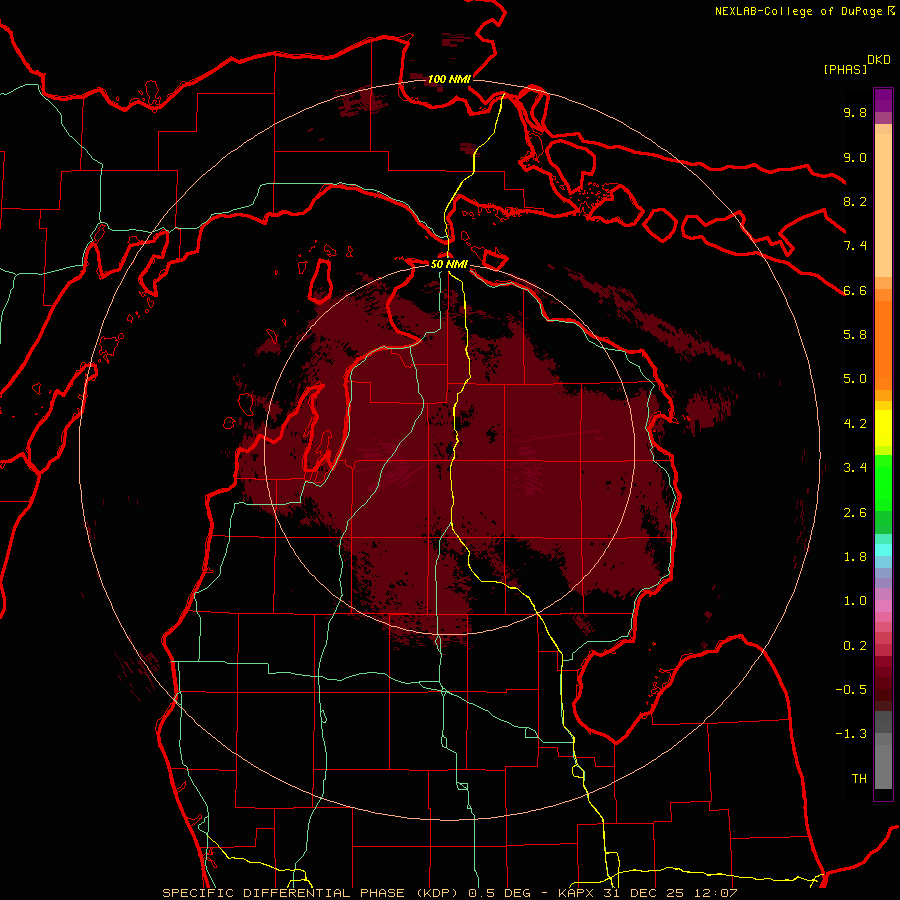This screenshot has height=900, width=900.
Task: Click the -1.3 legend value
Action: click(x=851, y=734)
